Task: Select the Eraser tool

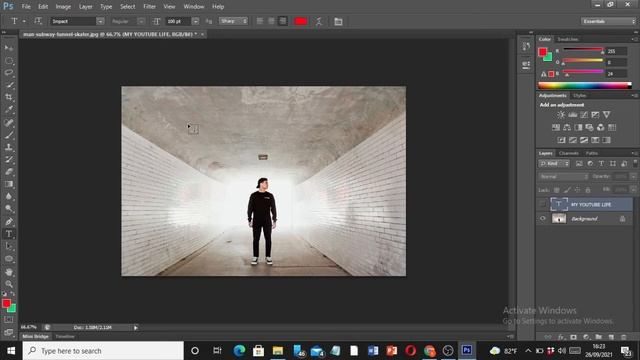Action: point(9,172)
